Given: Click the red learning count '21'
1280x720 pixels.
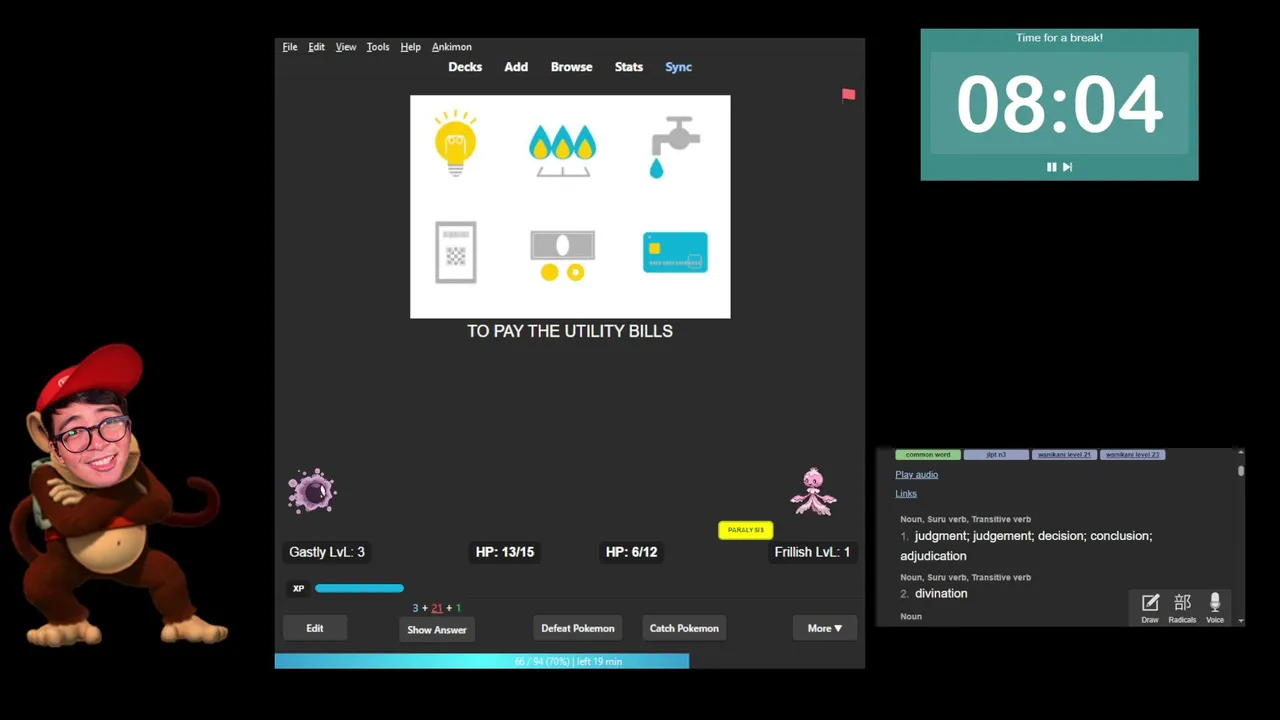Looking at the screenshot, I should [x=437, y=608].
